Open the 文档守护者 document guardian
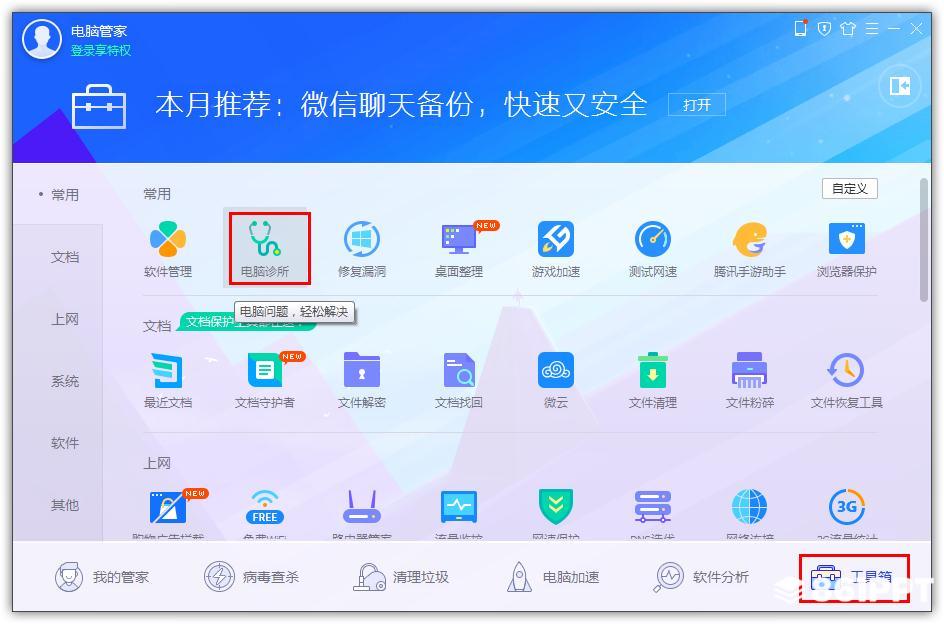The width and height of the screenshot is (944, 624). (x=265, y=380)
